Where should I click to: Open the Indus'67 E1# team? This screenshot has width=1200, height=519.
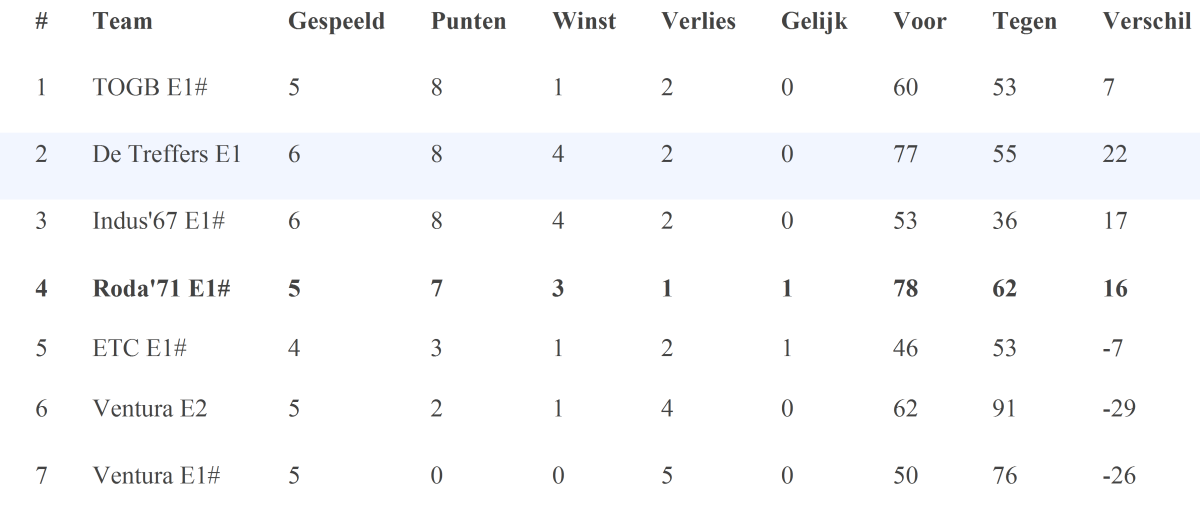pyautogui.click(x=158, y=222)
